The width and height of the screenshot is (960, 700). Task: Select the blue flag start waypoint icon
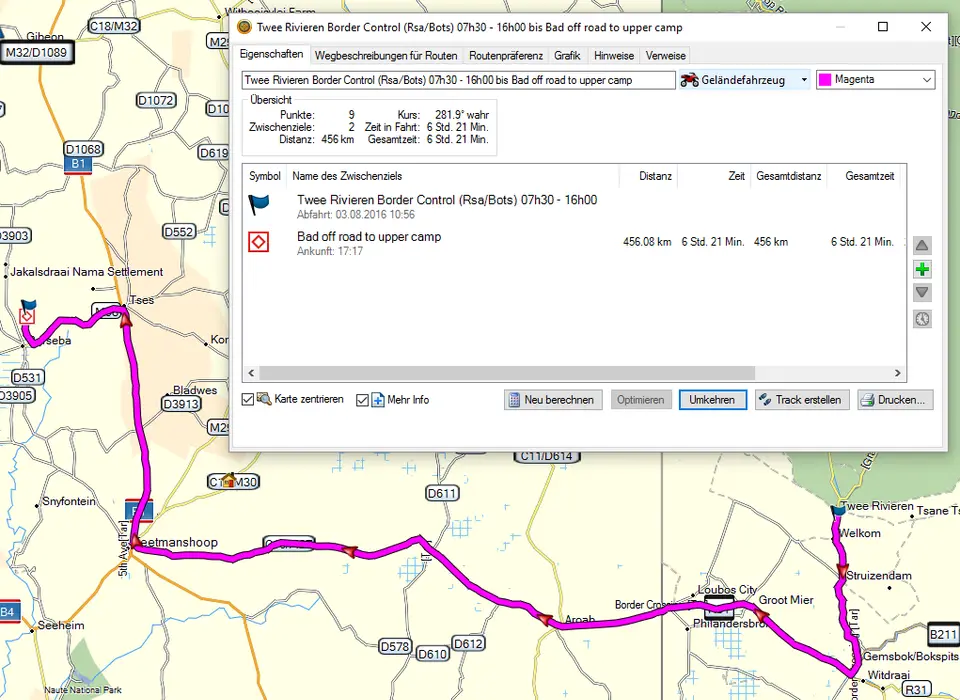258,204
